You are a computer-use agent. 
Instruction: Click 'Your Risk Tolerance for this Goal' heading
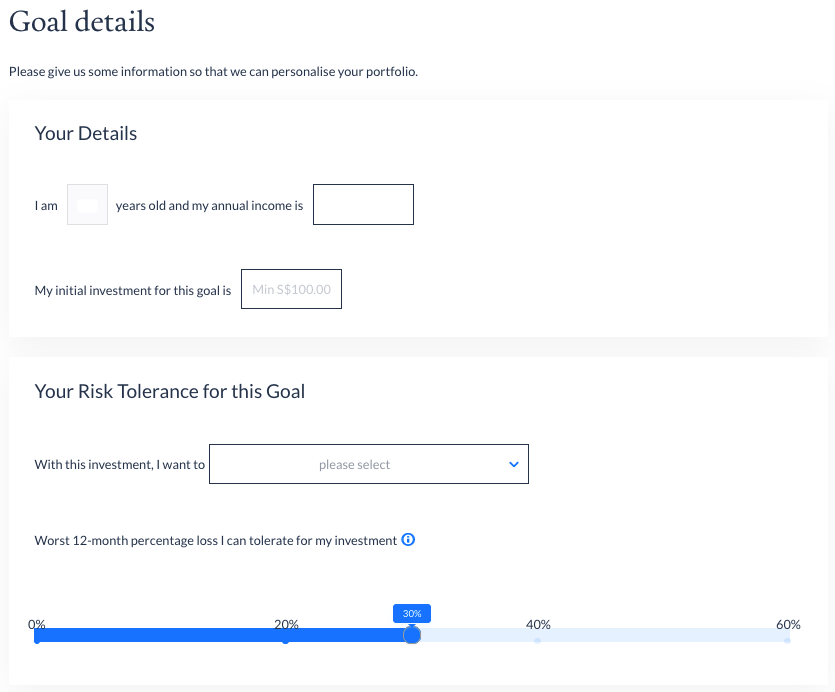coord(170,391)
